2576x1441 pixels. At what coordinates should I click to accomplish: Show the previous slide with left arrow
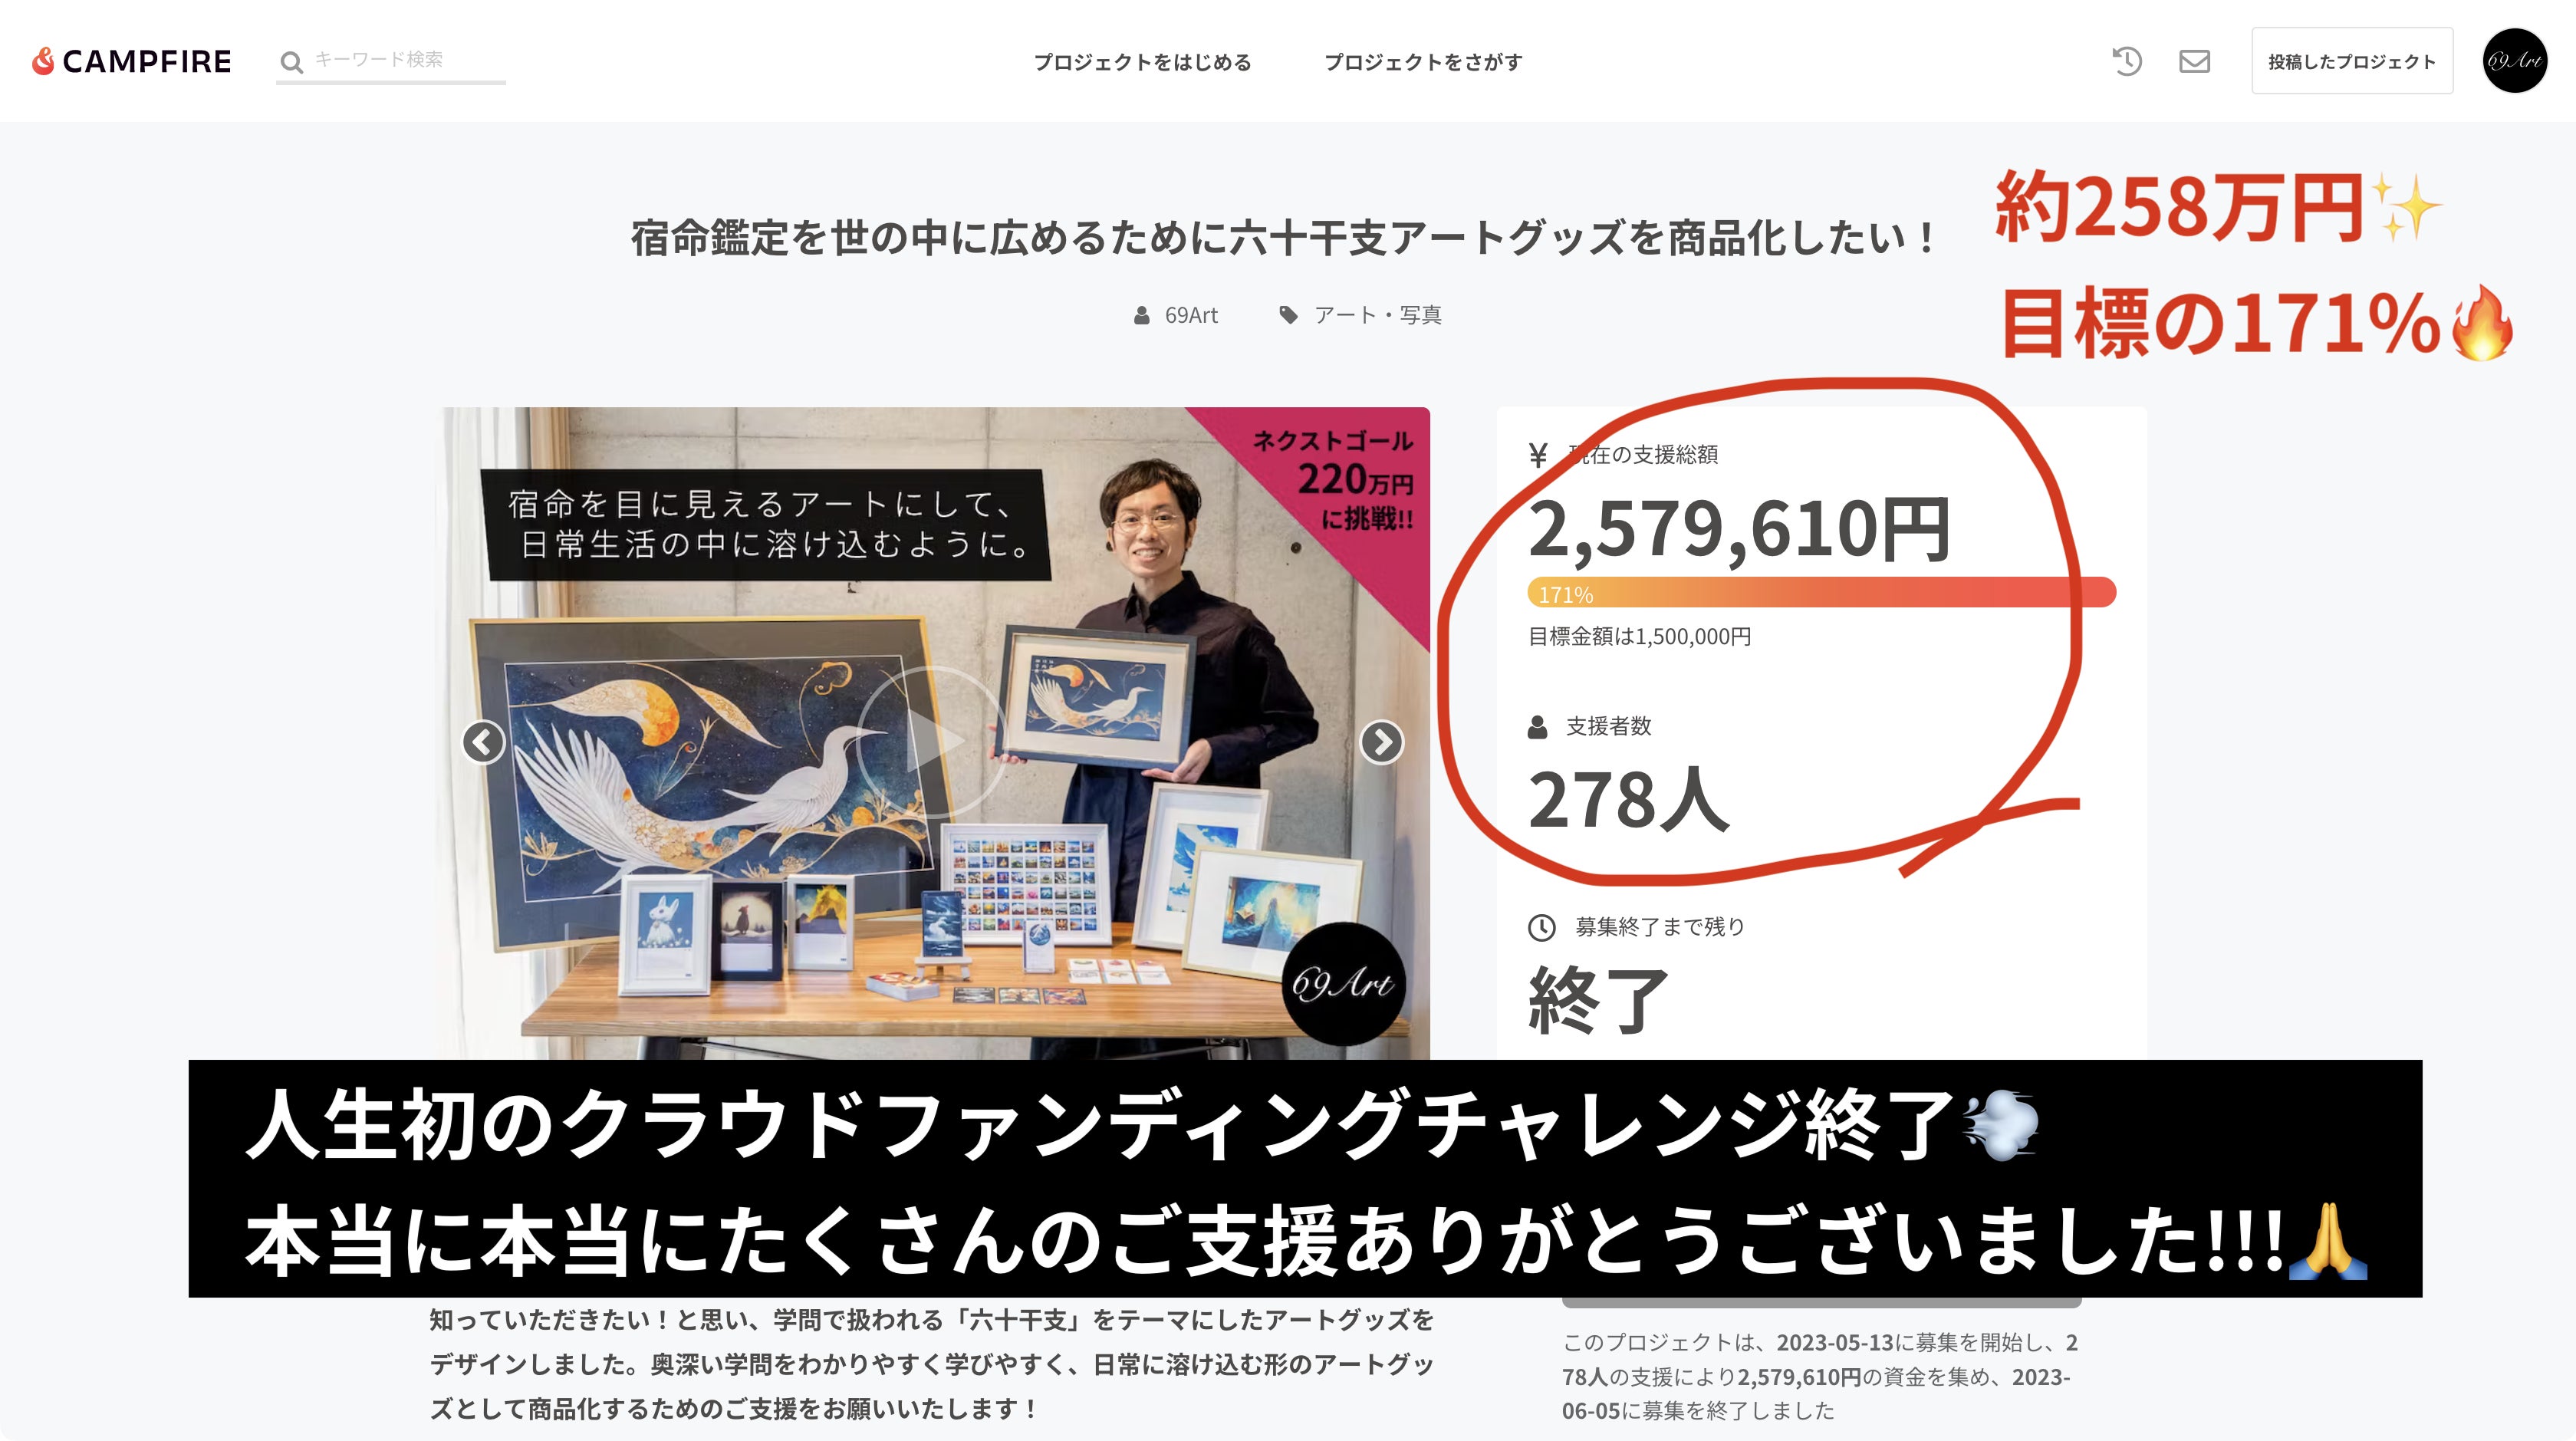pos(483,742)
